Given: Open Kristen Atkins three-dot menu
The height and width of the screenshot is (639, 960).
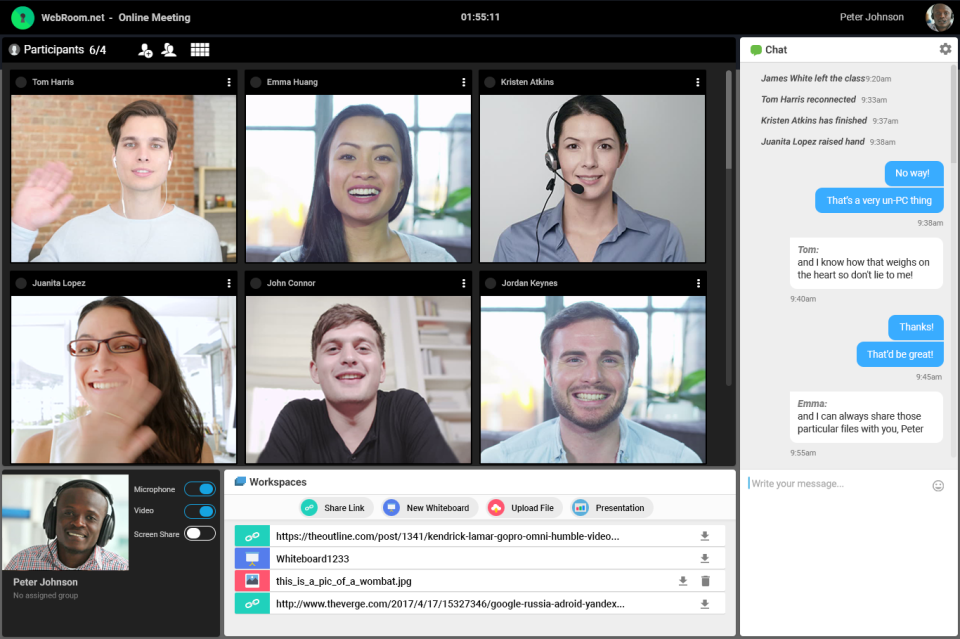Looking at the screenshot, I should 697,82.
